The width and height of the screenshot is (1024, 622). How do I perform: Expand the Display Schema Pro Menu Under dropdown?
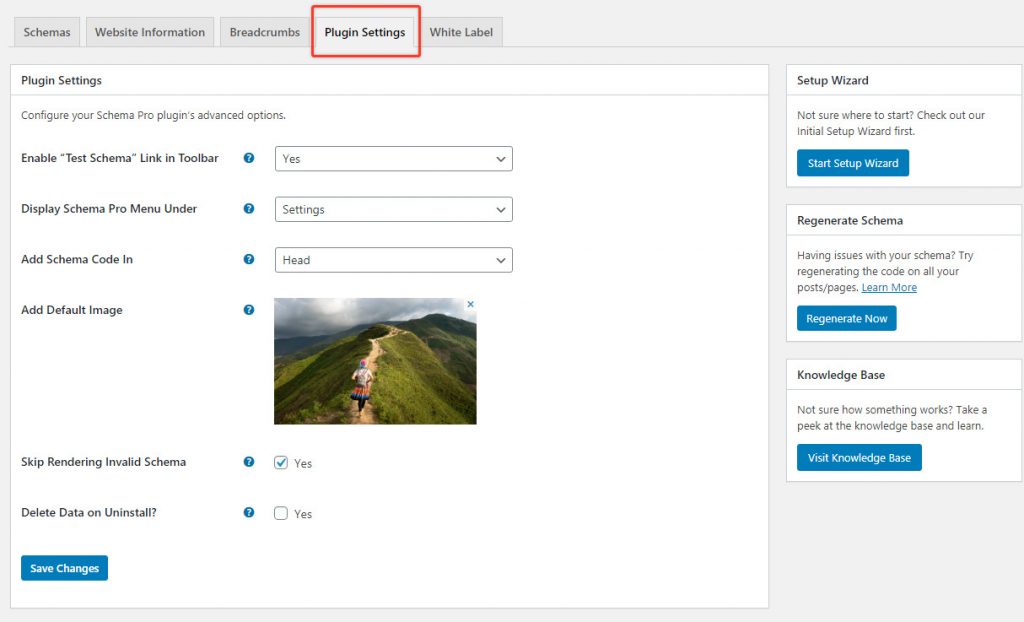(x=393, y=209)
